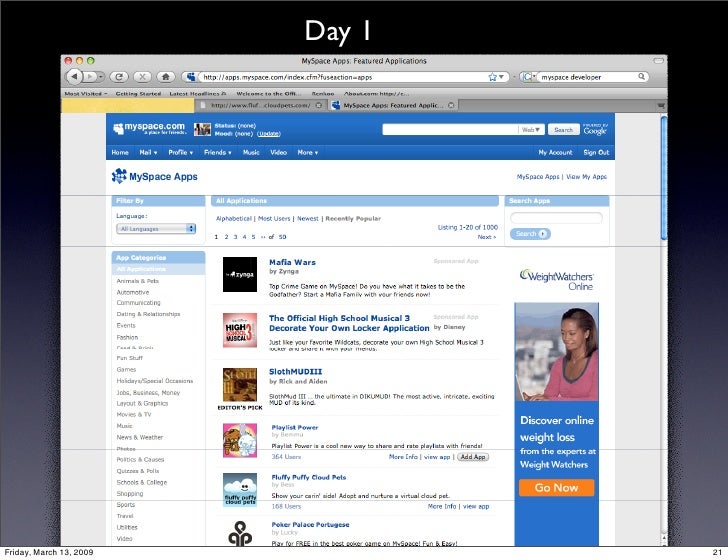The image size is (728, 560).
Task: Click the MySpace Apps puzzle logo icon
Action: pos(119,176)
